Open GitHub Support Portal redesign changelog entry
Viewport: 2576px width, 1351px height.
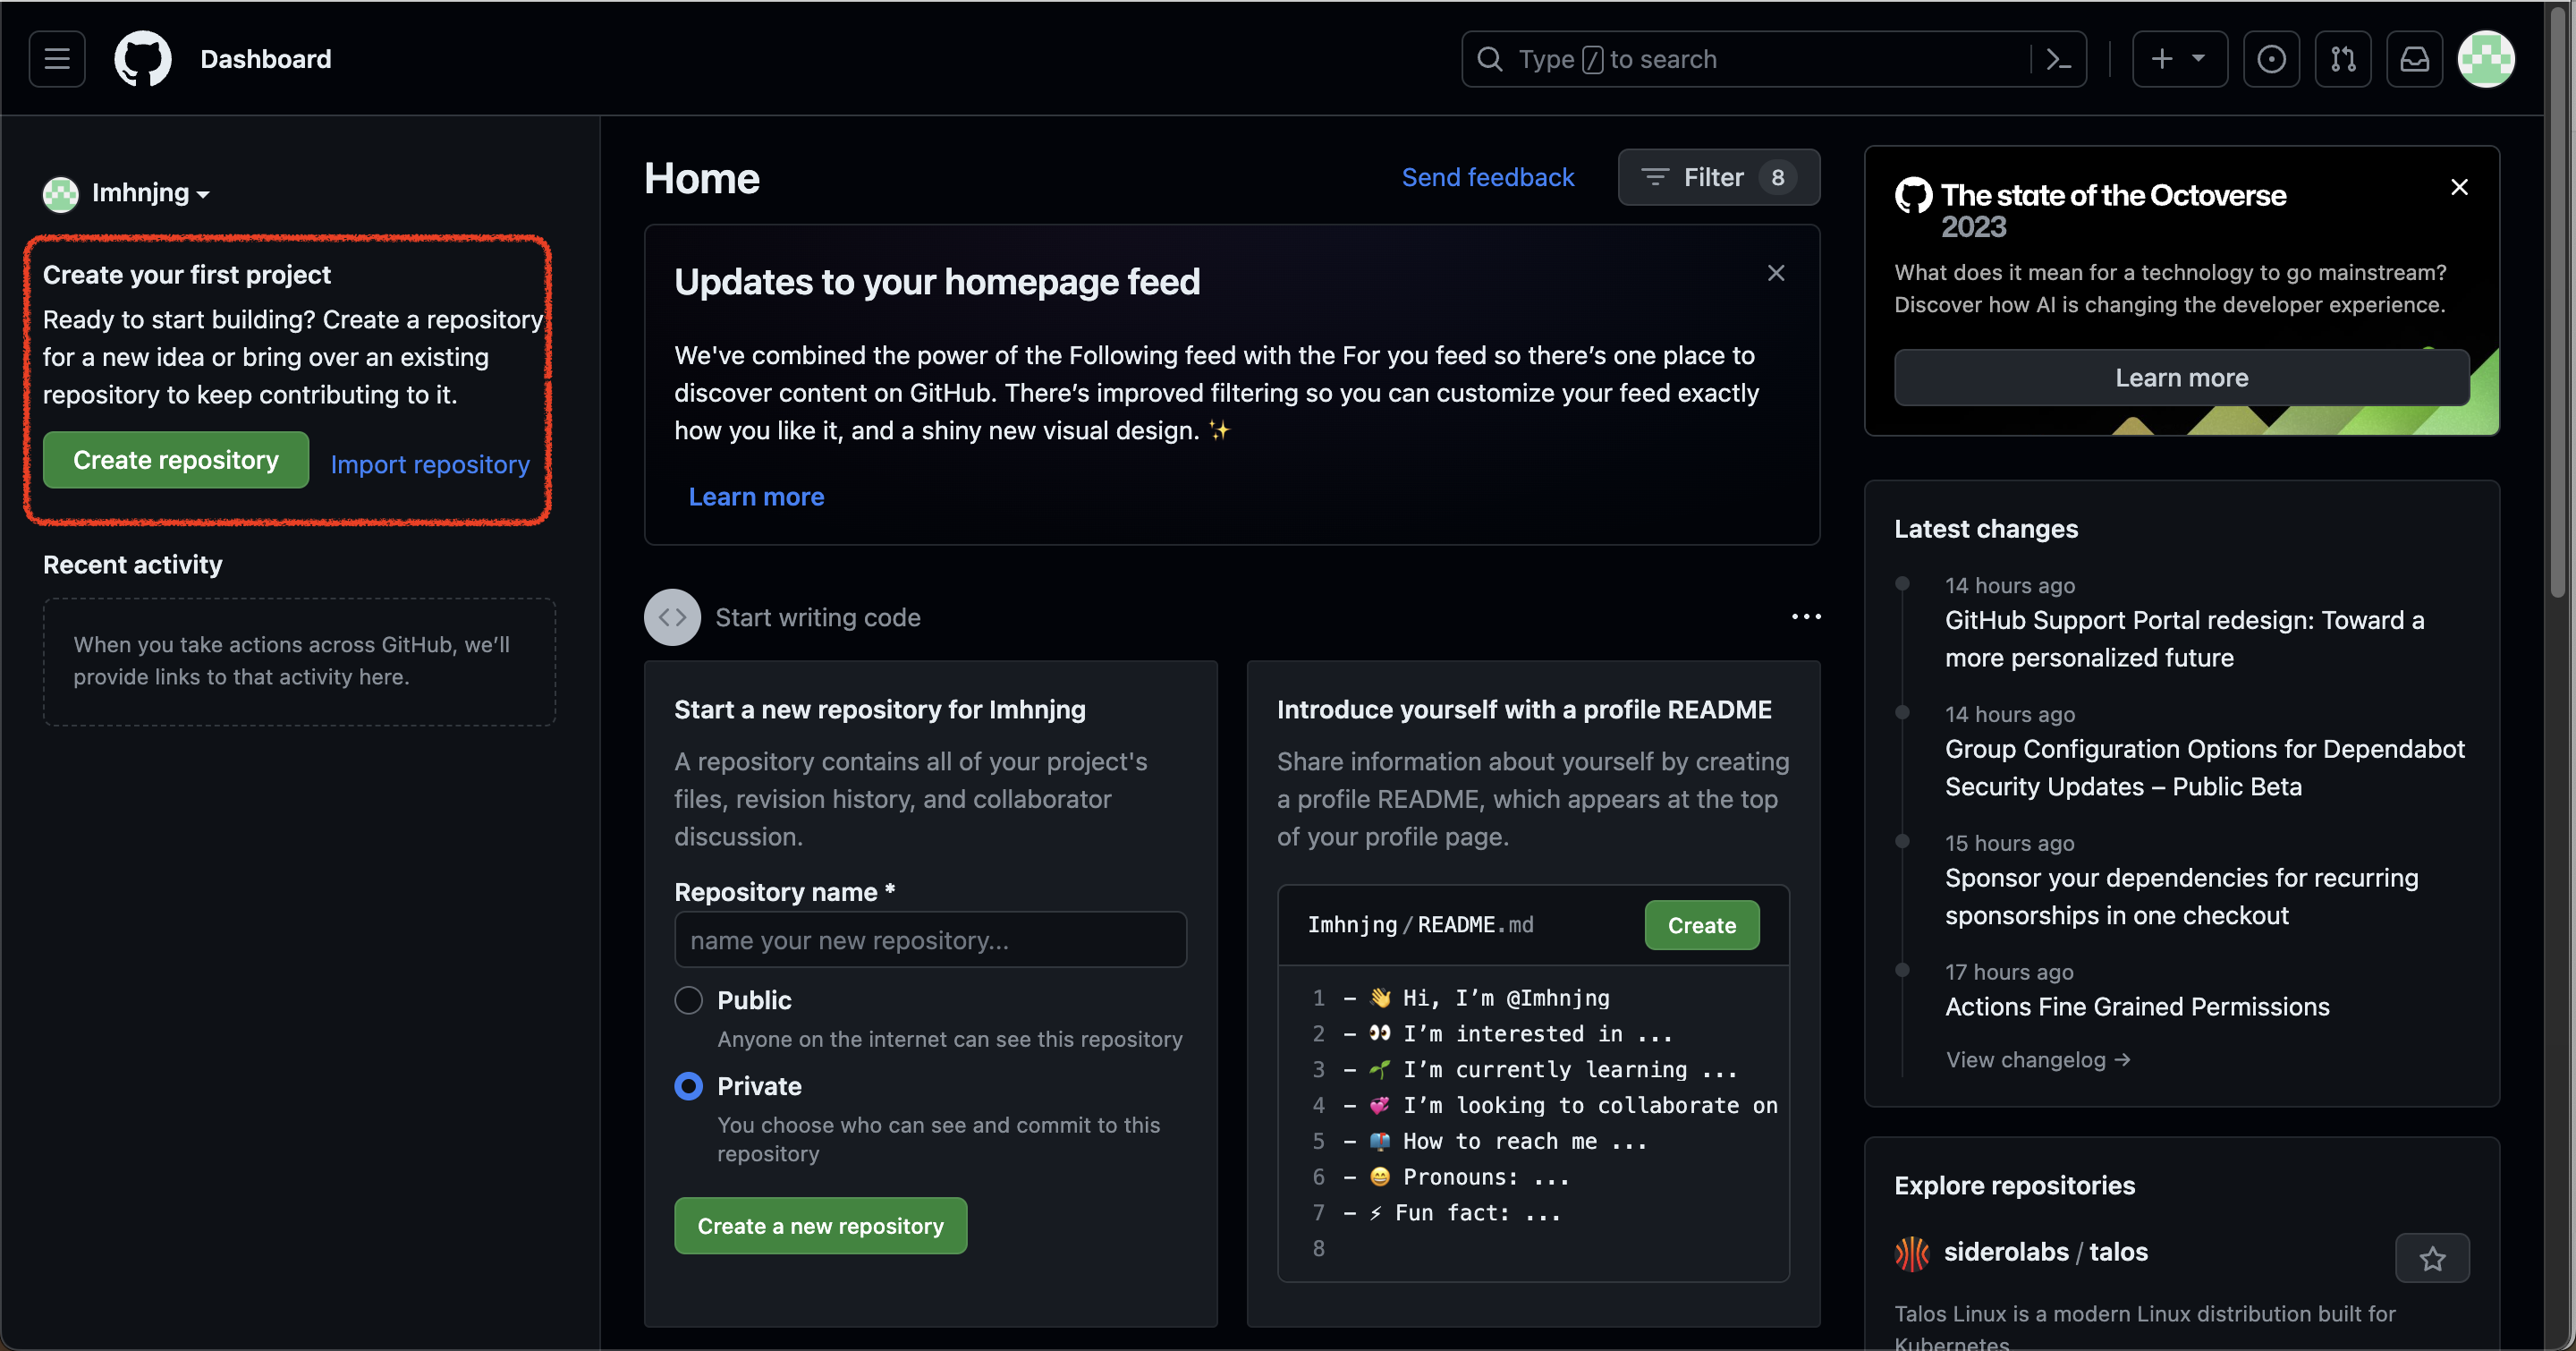[2184, 639]
